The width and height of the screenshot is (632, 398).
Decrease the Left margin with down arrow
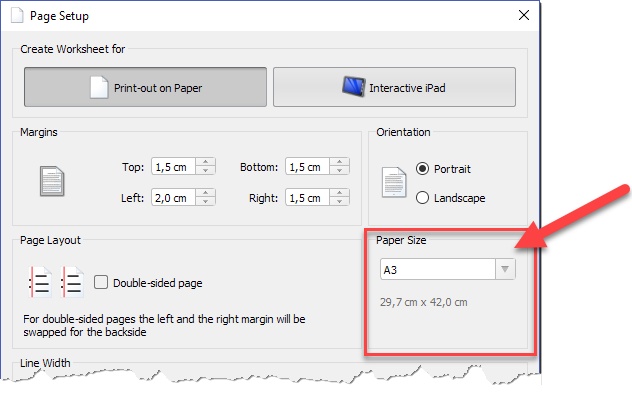click(206, 202)
